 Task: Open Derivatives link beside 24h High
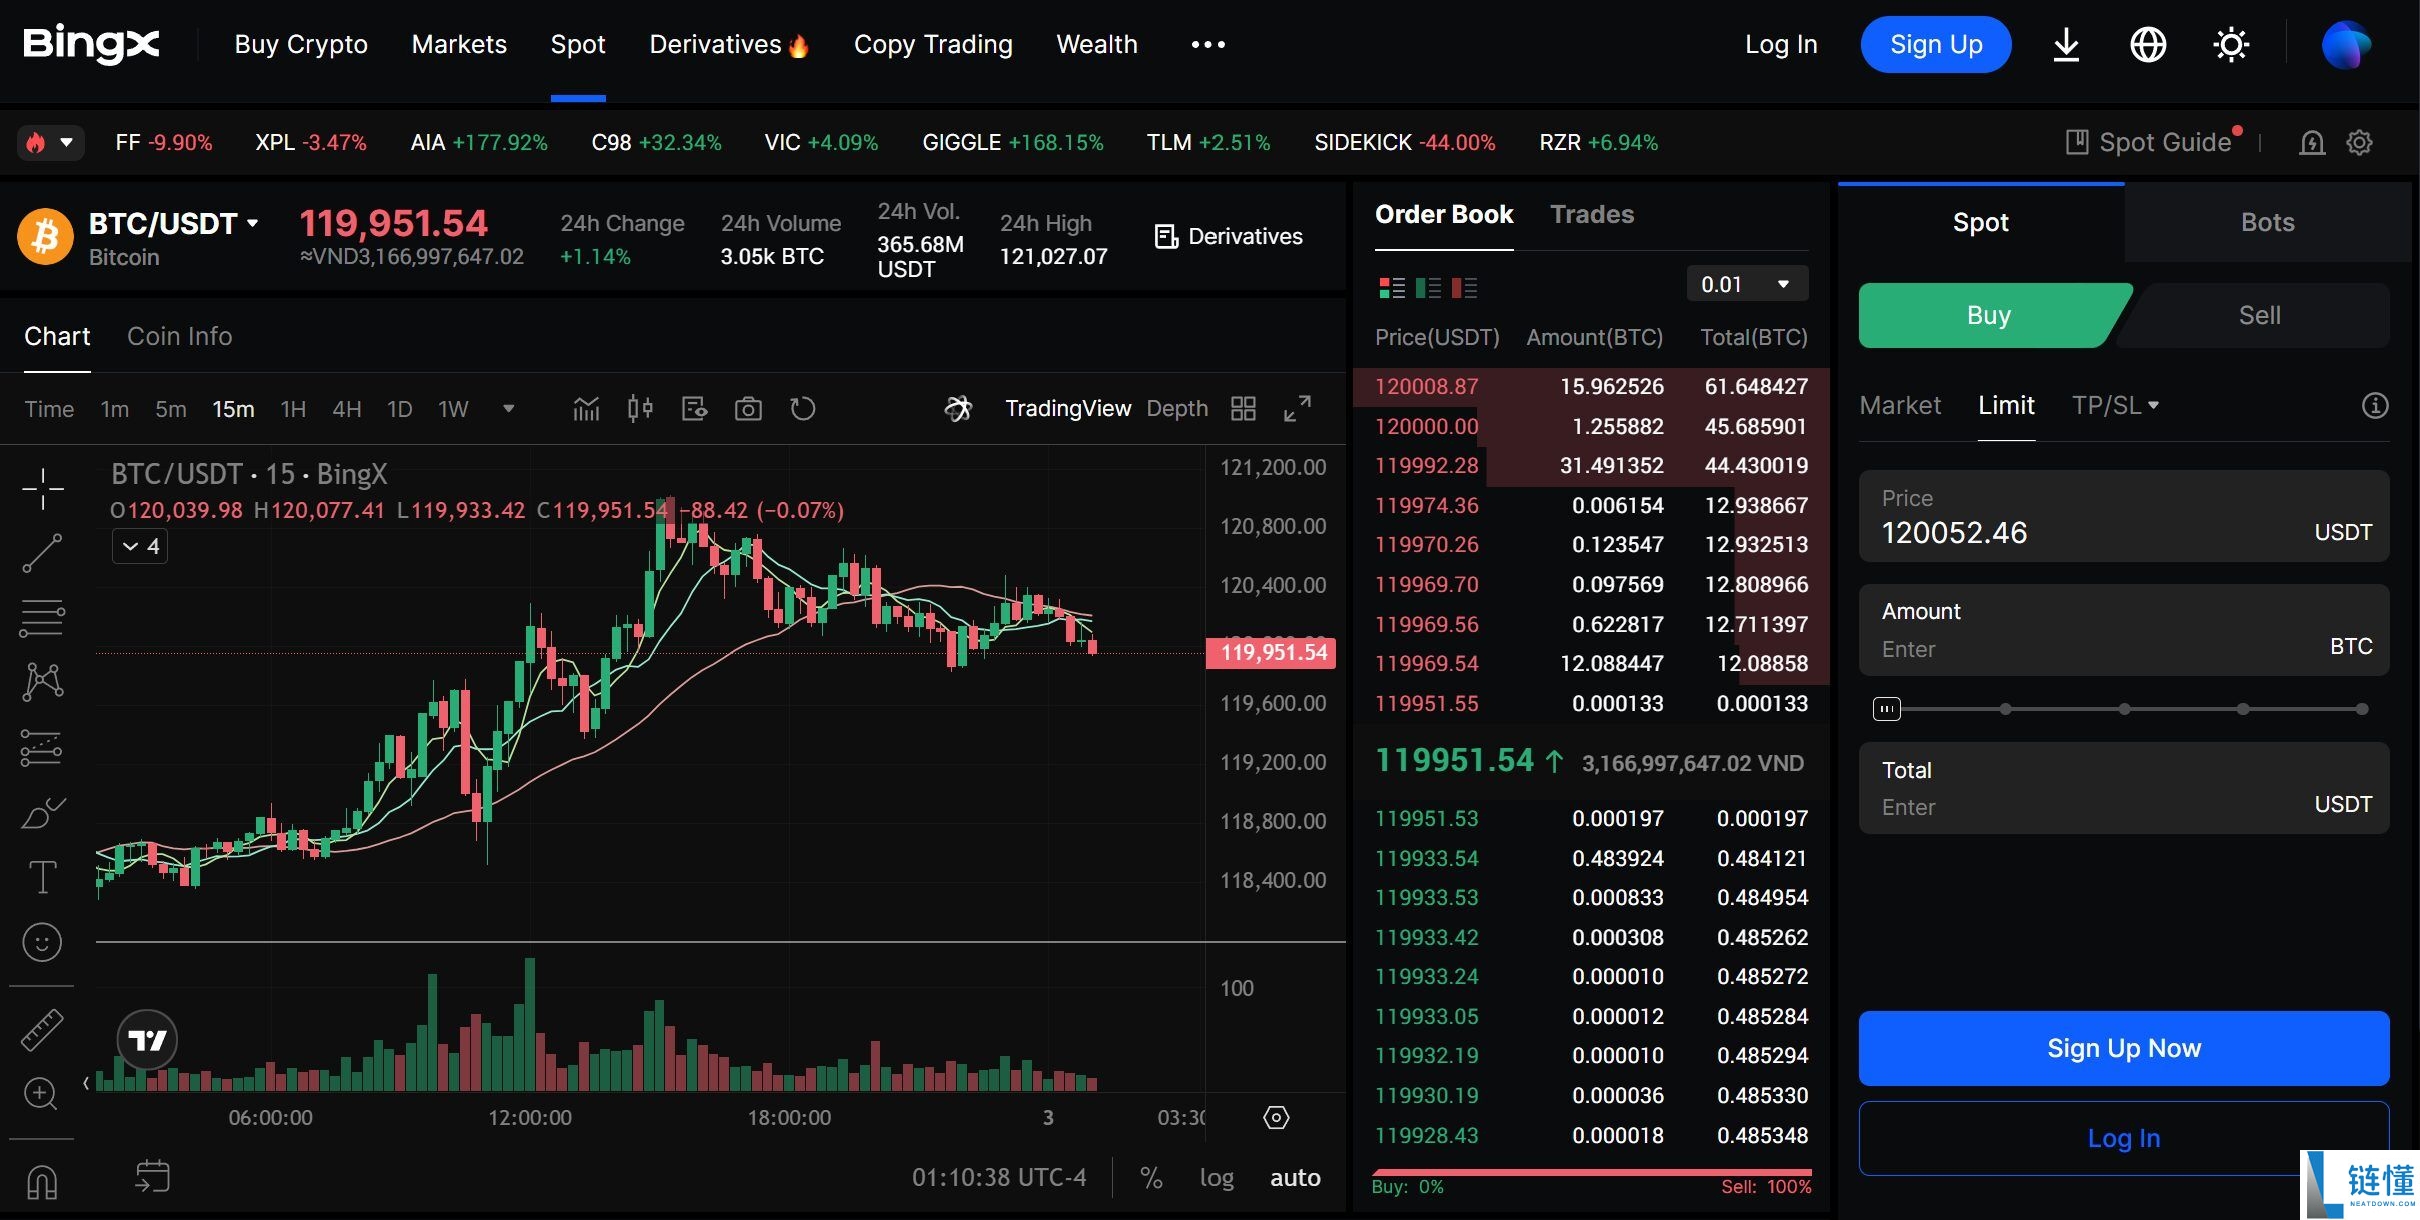coord(1229,236)
